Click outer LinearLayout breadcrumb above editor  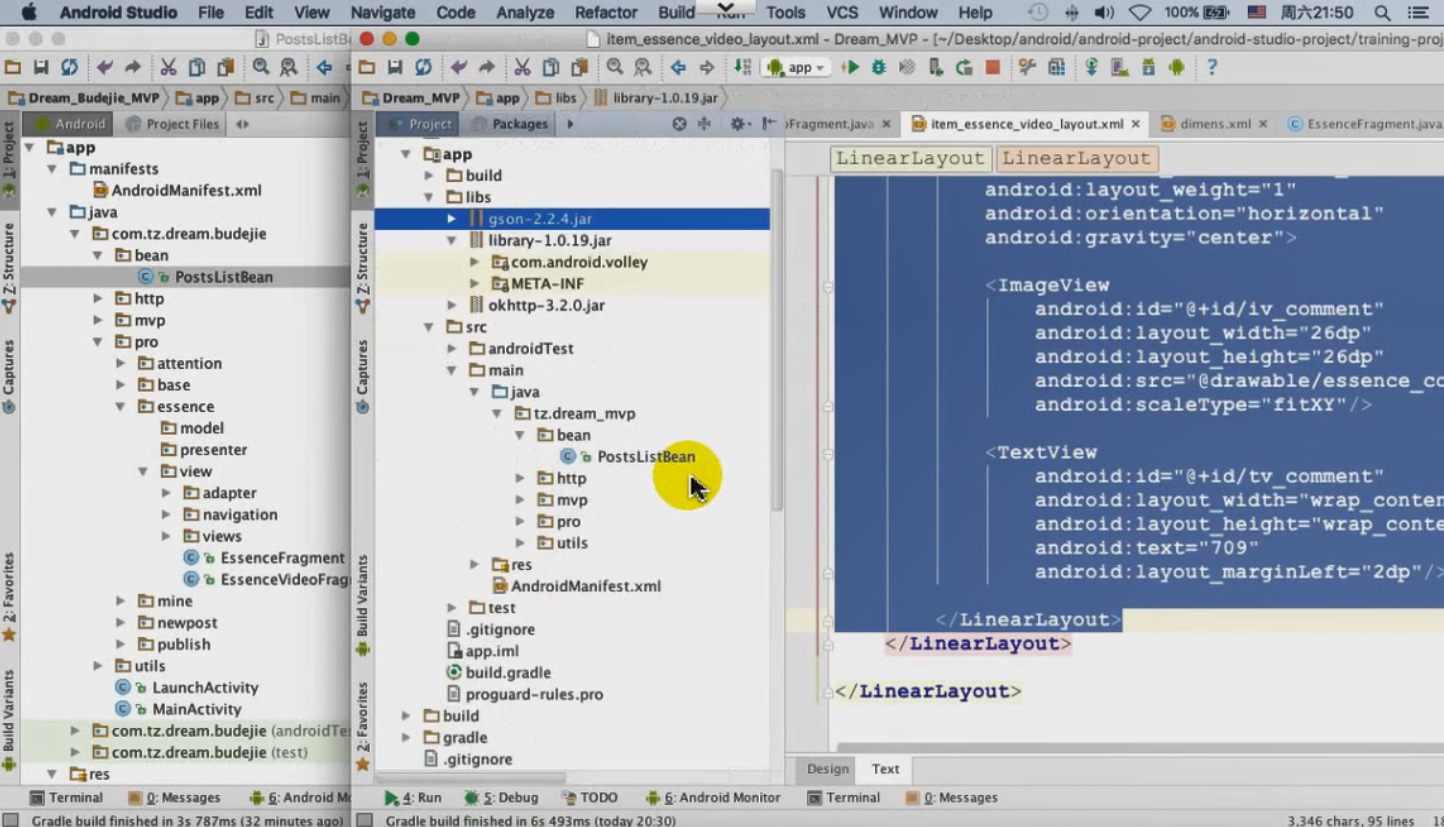click(909, 158)
